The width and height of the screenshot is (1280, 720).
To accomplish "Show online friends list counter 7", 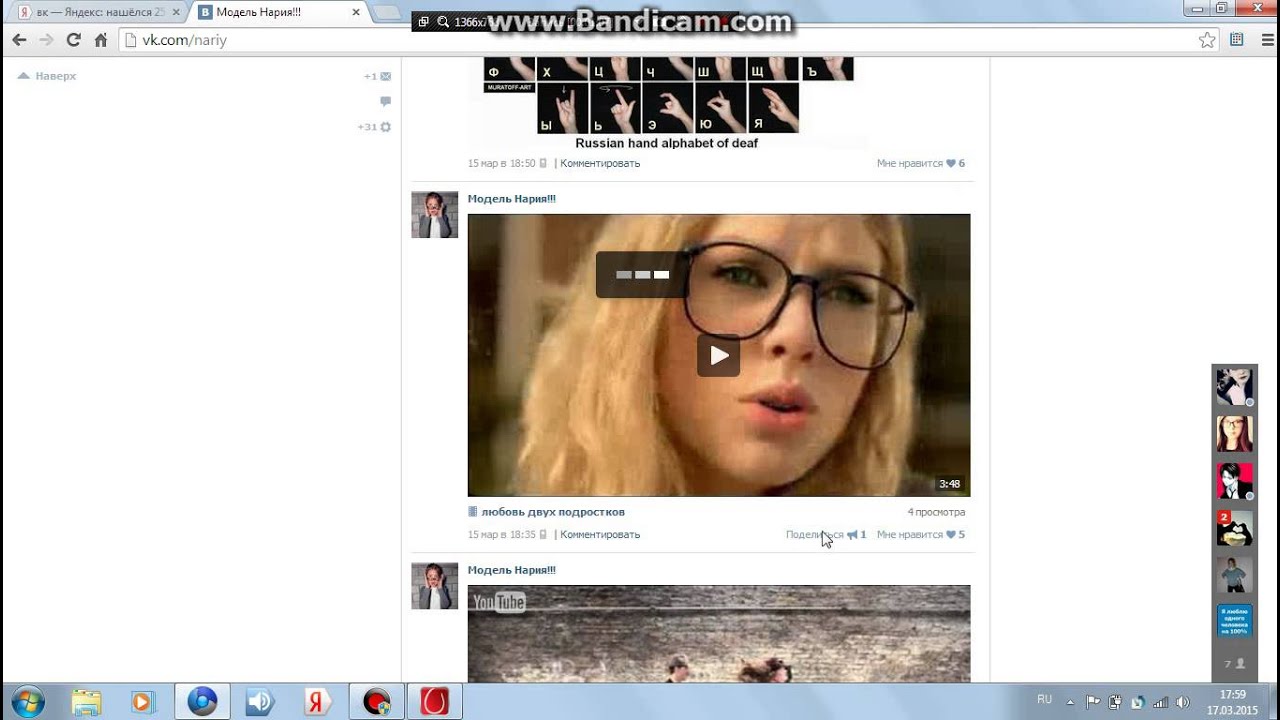I will pos(1234,663).
